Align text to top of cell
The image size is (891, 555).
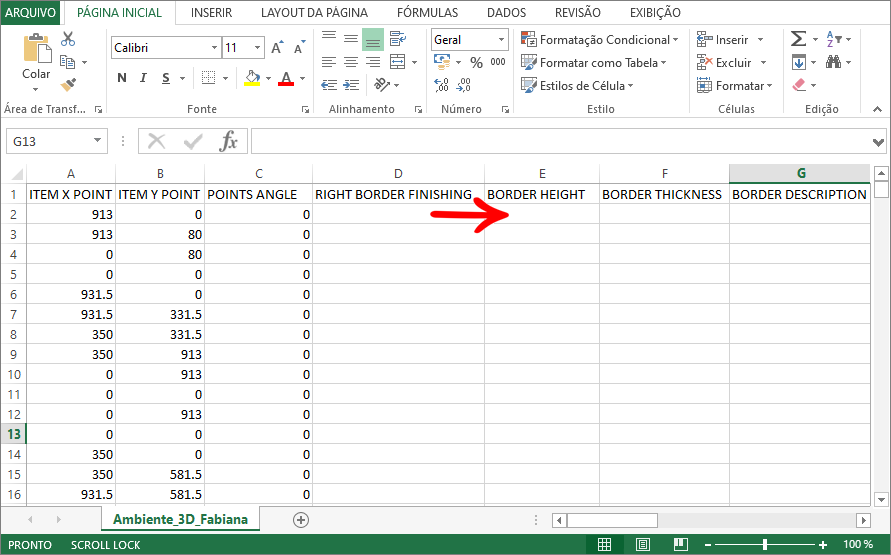[x=329, y=37]
